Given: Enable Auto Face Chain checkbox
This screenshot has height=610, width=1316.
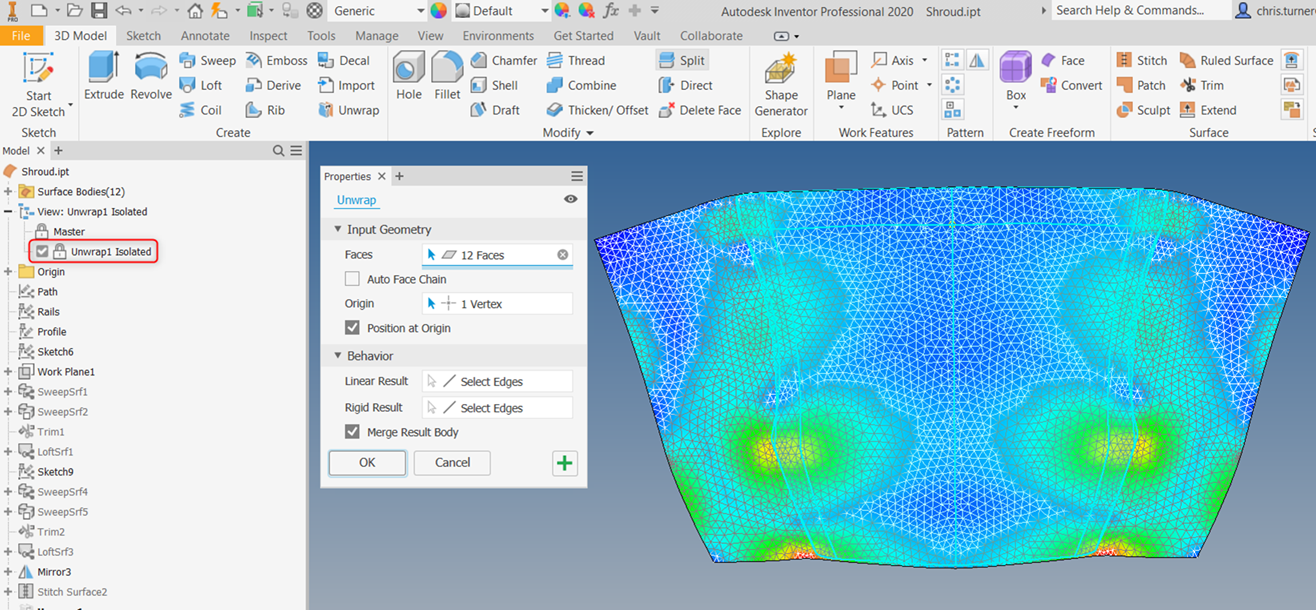Looking at the screenshot, I should click(x=352, y=280).
